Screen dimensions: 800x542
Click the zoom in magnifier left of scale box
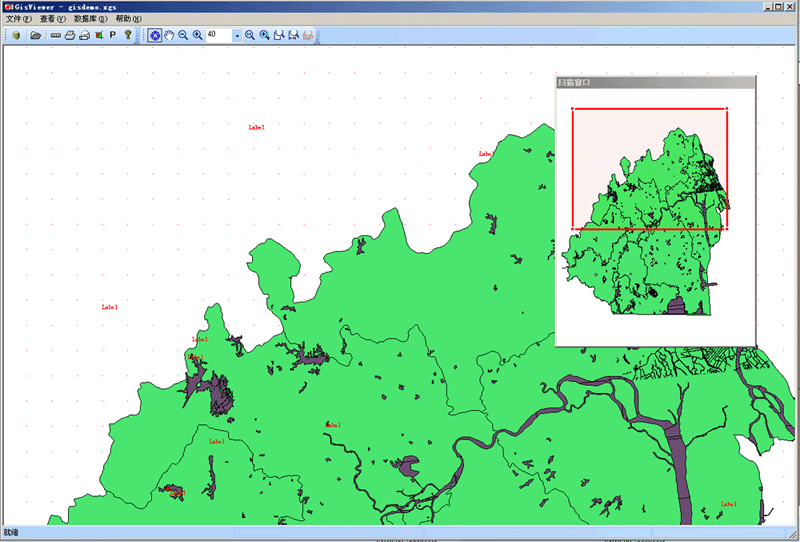pyautogui.click(x=198, y=35)
